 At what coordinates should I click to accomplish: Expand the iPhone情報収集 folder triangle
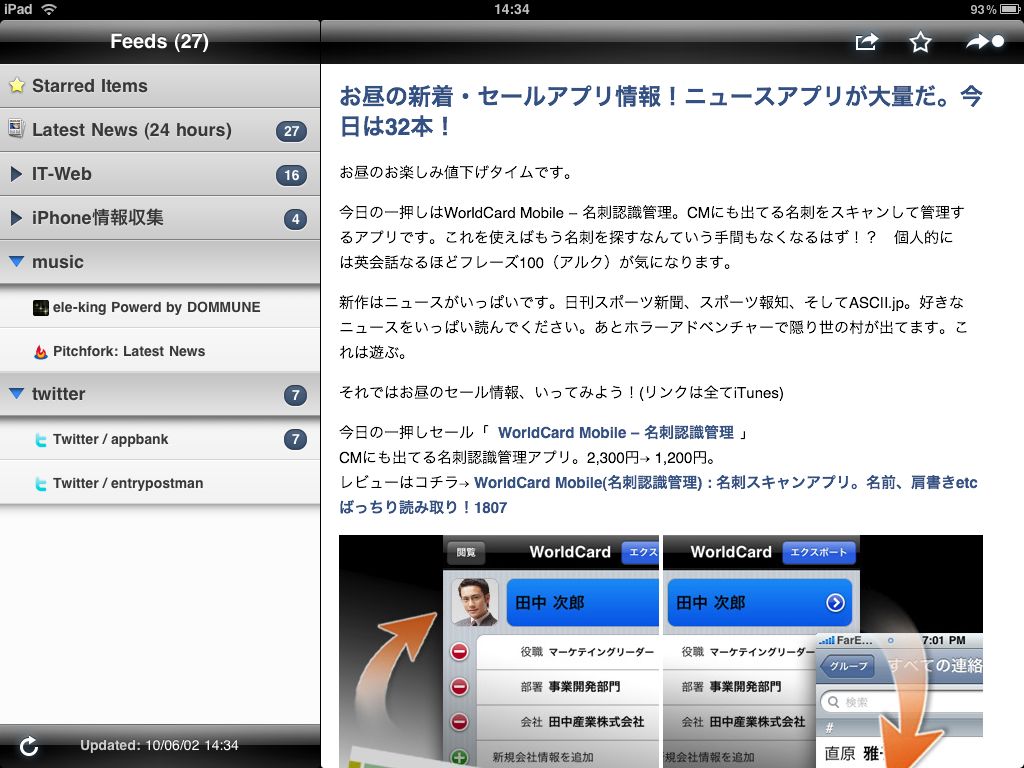(16, 217)
